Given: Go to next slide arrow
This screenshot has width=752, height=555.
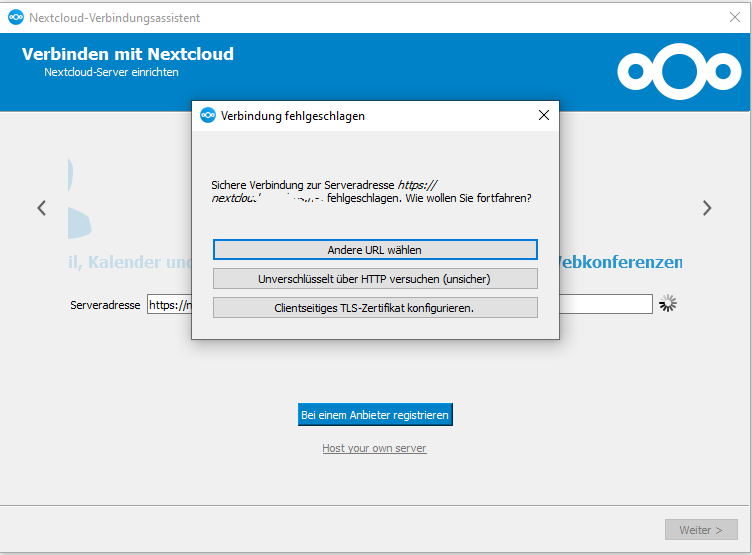Looking at the screenshot, I should [706, 208].
